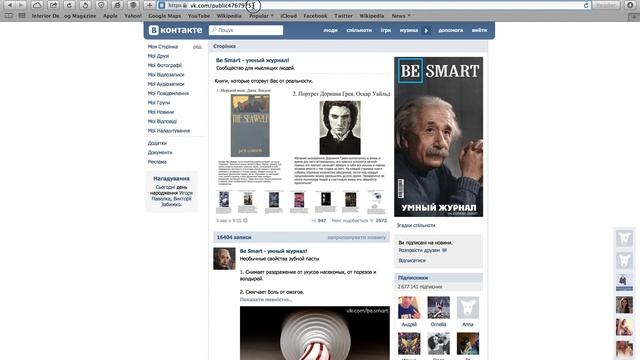Open Документи in left menu
Screen dimensions: 640x360
tap(160, 153)
